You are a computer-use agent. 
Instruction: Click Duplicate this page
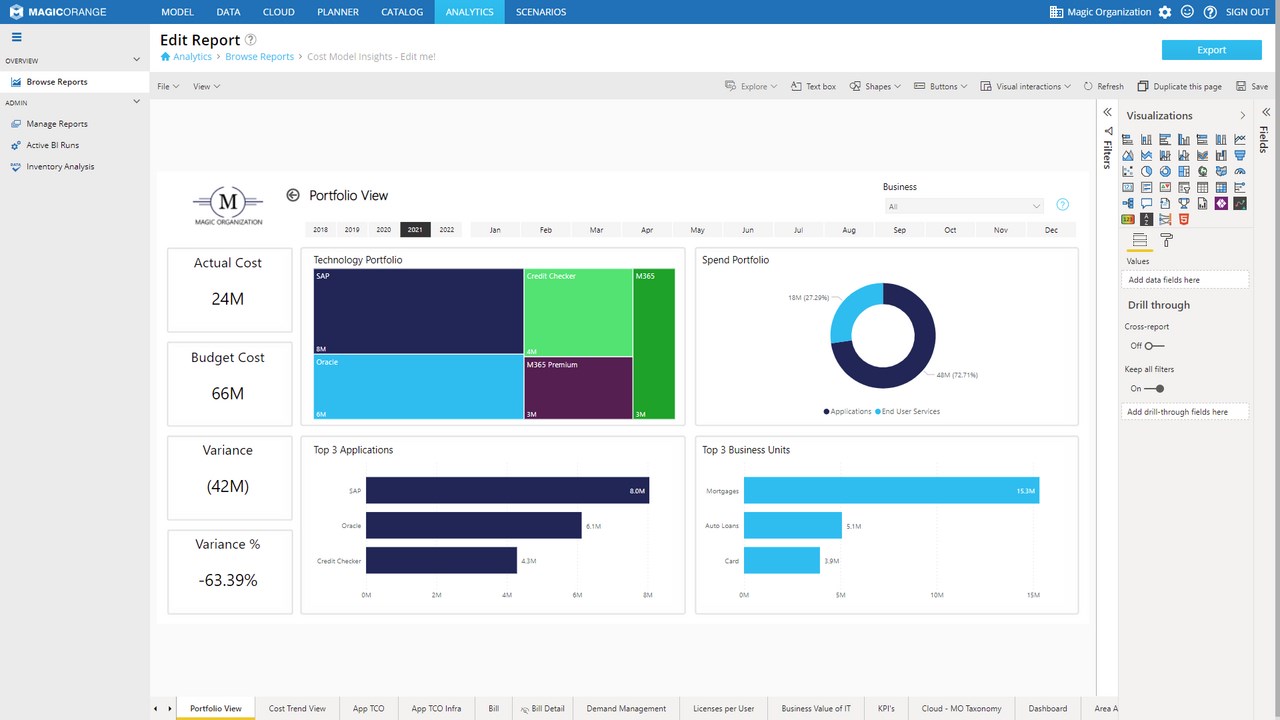1180,86
